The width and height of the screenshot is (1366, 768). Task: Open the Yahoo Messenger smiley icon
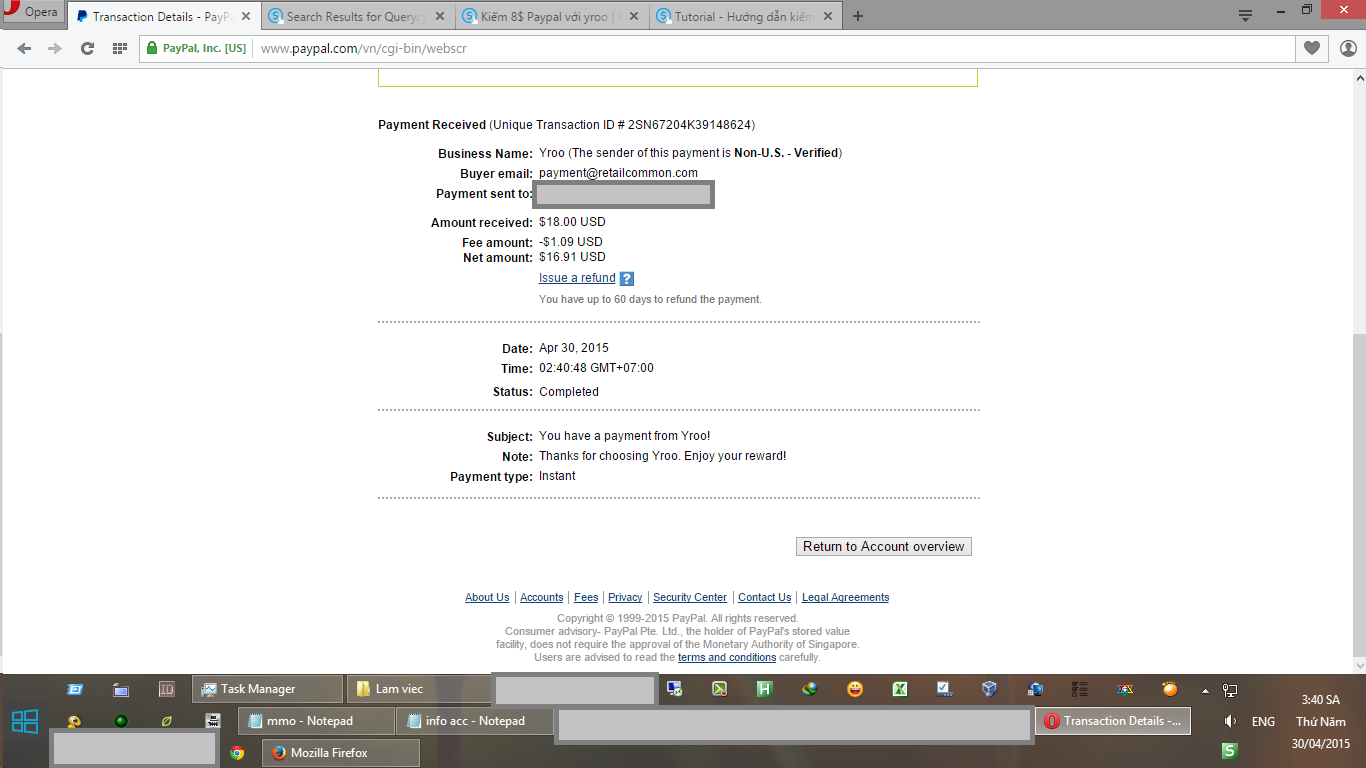855,689
